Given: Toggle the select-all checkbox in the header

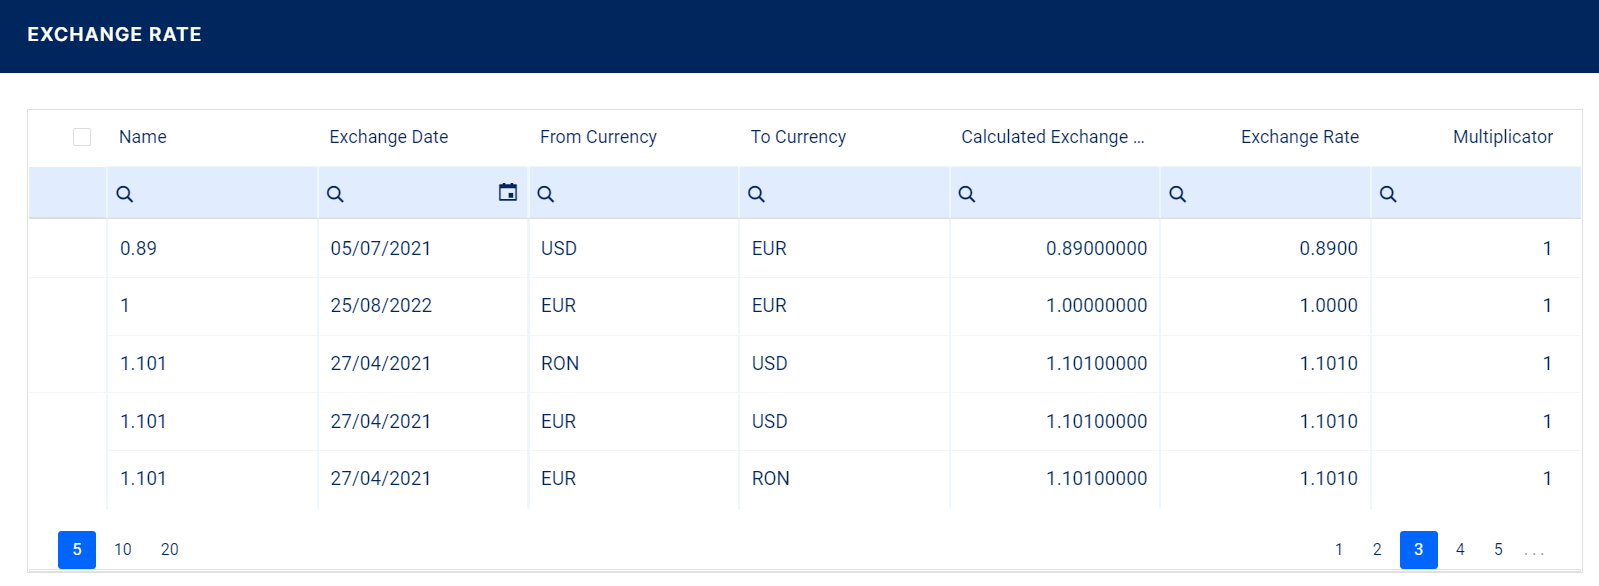Looking at the screenshot, I should (83, 136).
